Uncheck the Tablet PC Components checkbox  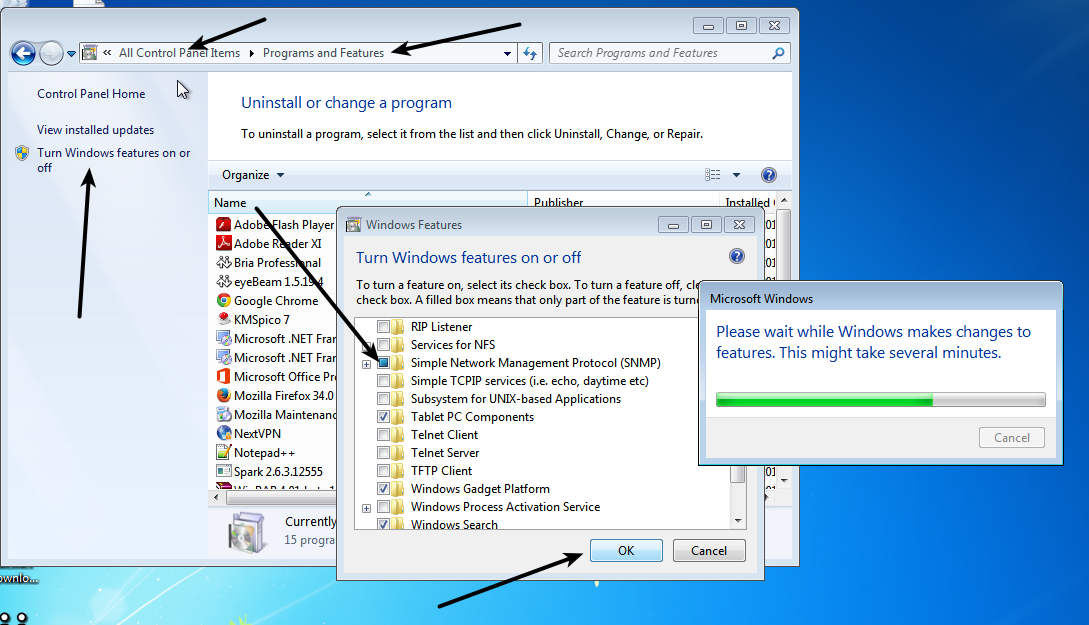[x=383, y=417]
